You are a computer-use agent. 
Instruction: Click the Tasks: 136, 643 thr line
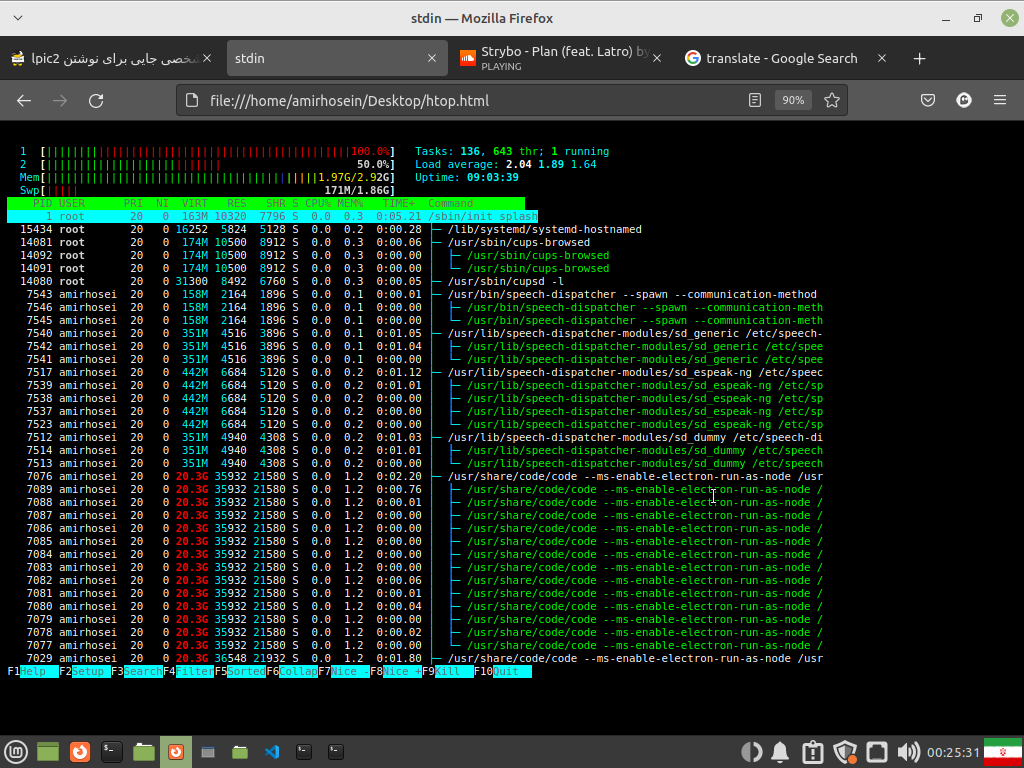click(512, 152)
